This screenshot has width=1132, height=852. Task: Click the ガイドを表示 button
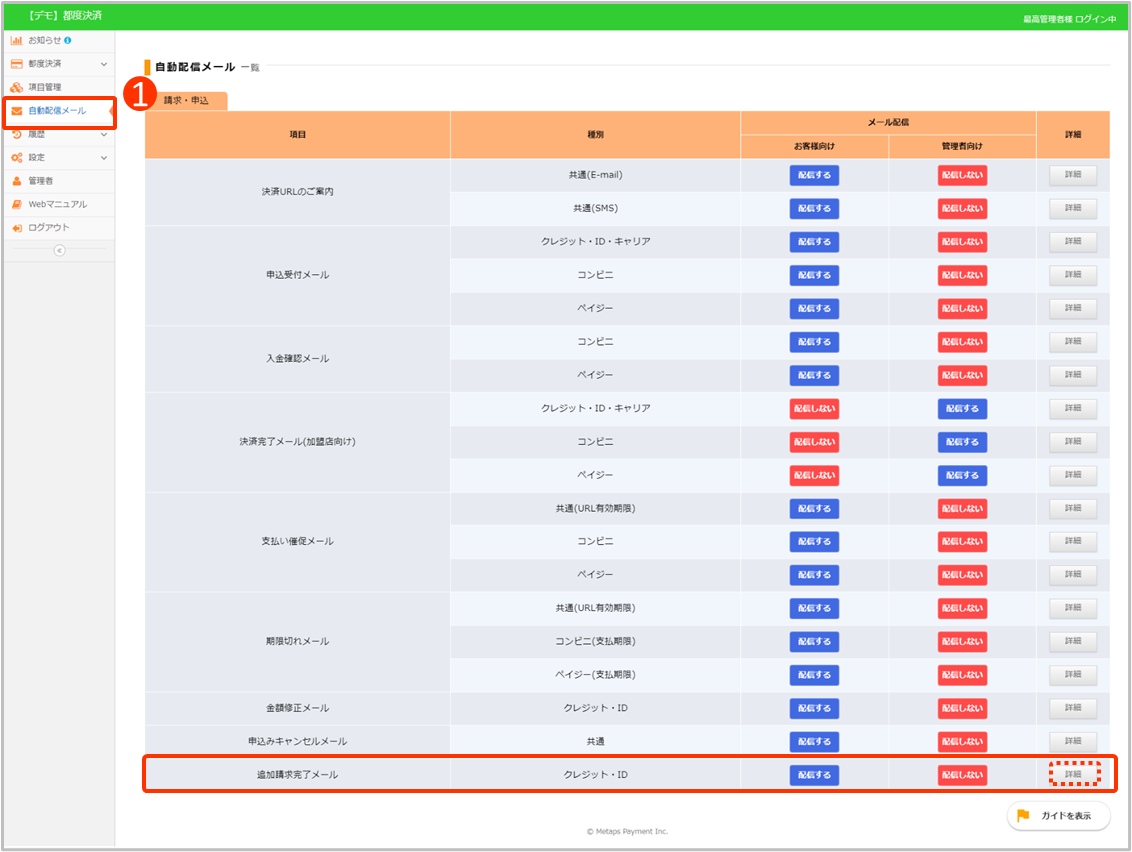1058,816
